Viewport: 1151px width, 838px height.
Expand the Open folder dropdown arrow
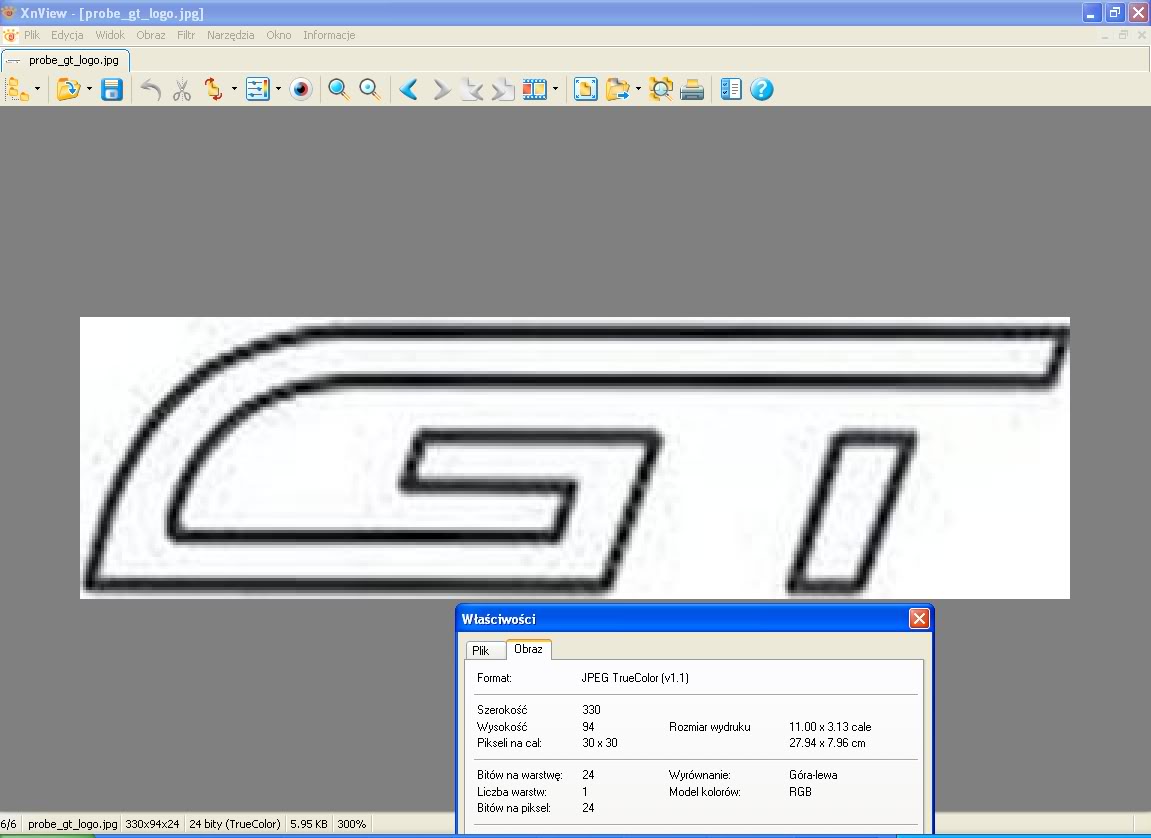(x=89, y=90)
